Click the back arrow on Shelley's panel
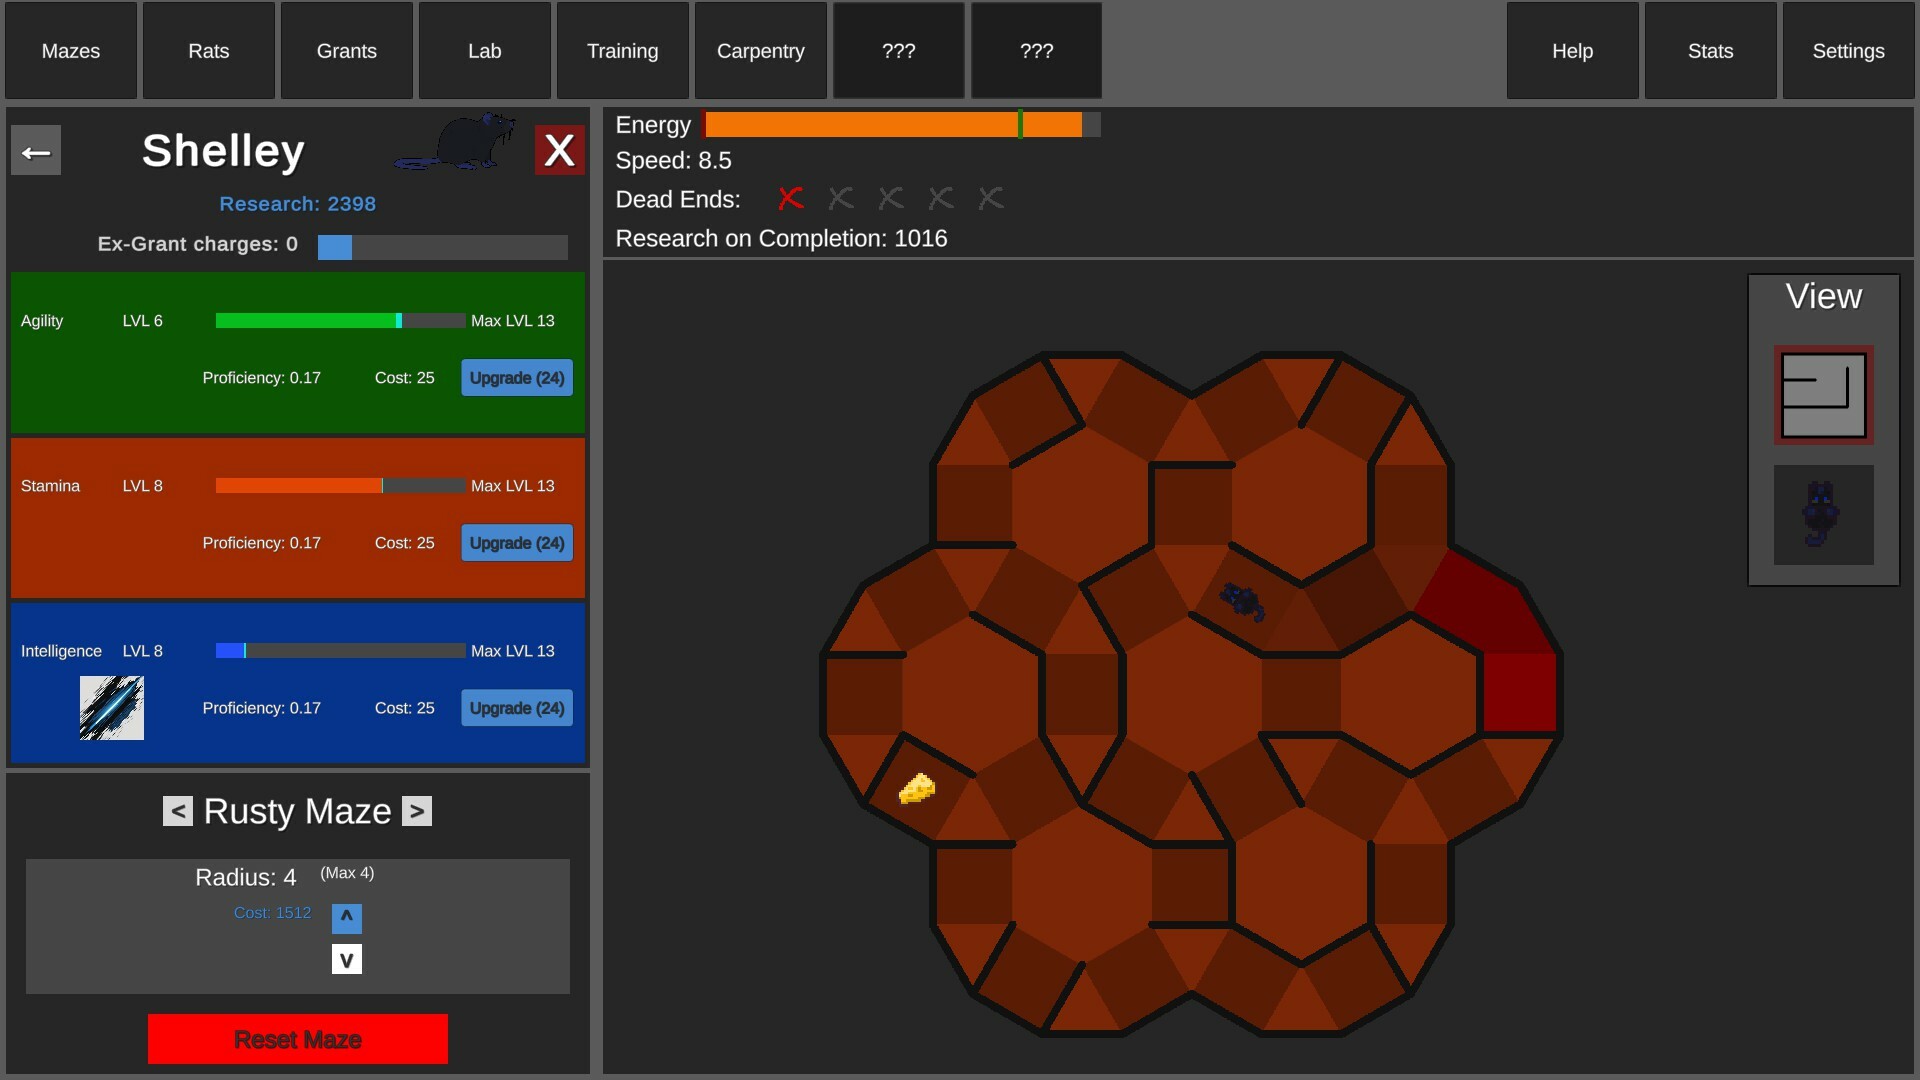Image resolution: width=1920 pixels, height=1080 pixels. coord(36,149)
